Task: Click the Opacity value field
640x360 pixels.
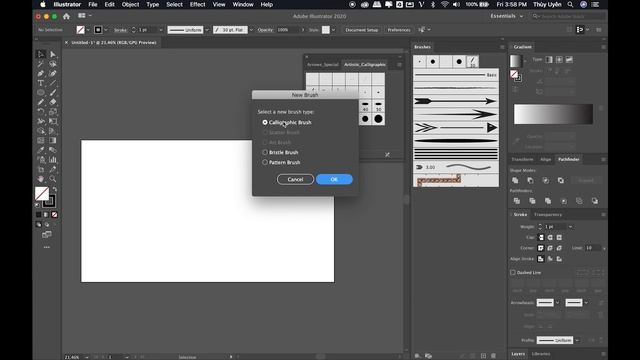Action: (x=288, y=30)
